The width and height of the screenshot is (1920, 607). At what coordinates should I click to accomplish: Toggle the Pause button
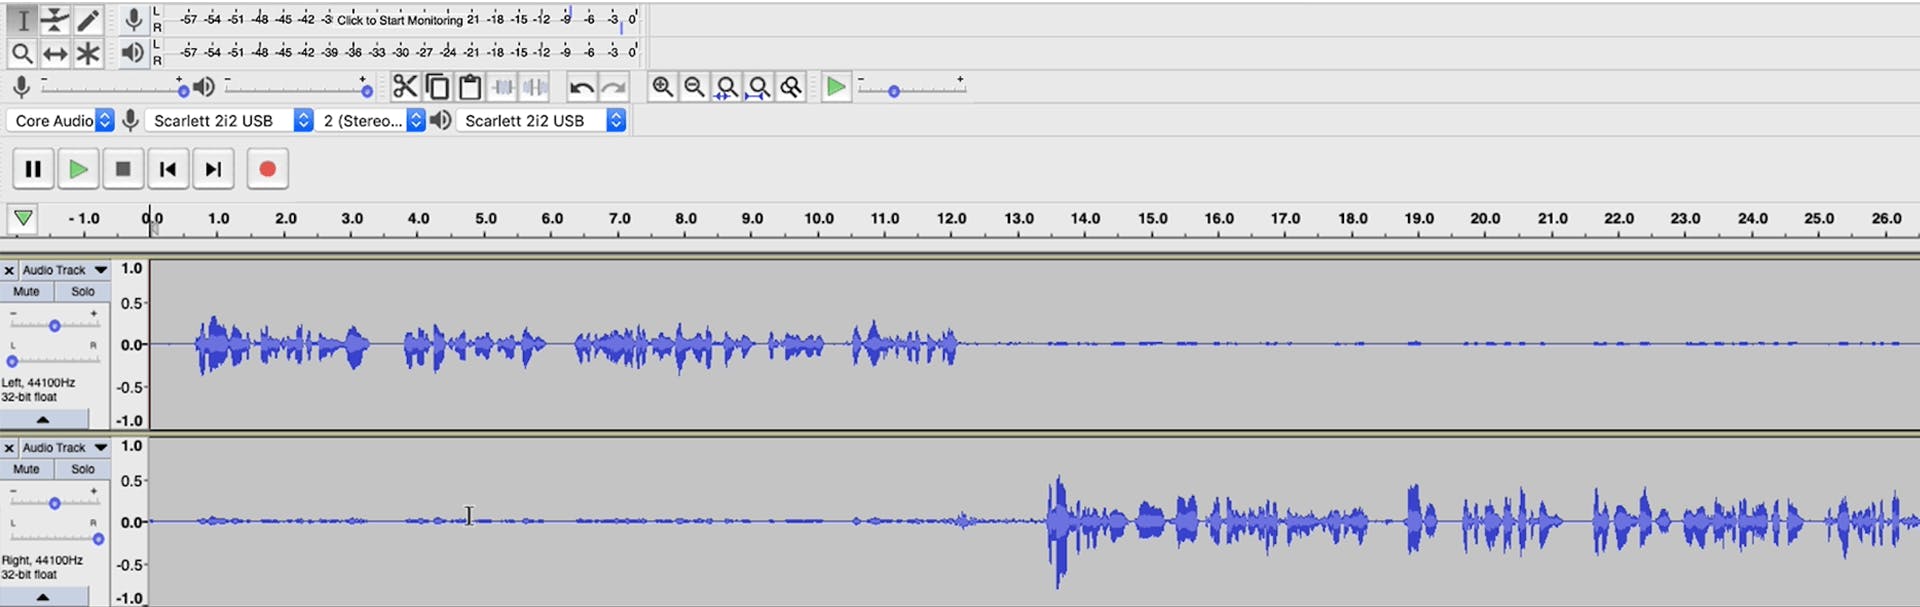coord(33,169)
